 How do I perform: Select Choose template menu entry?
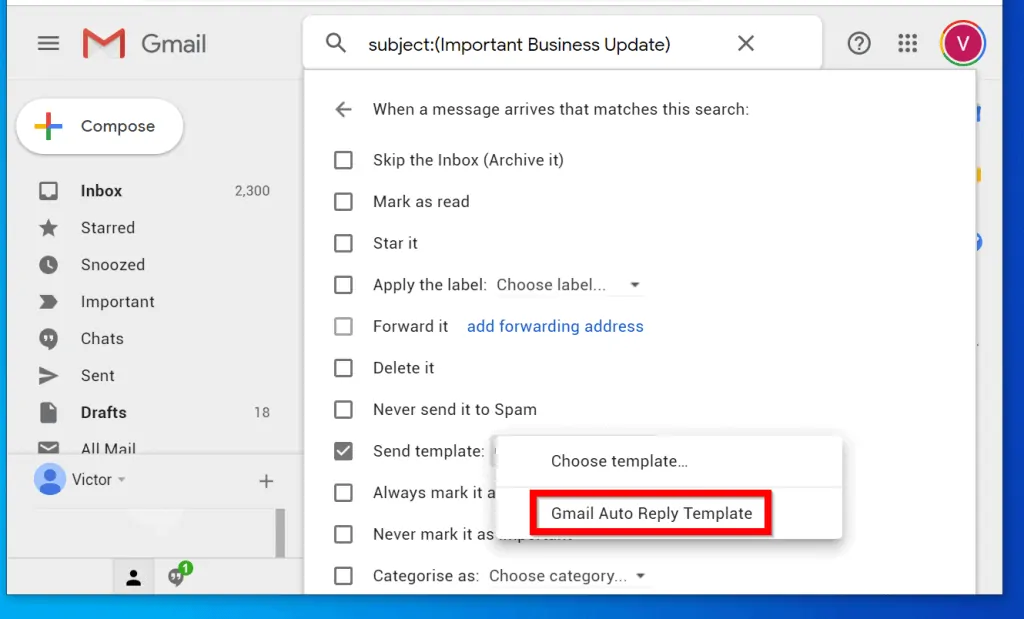(619, 461)
